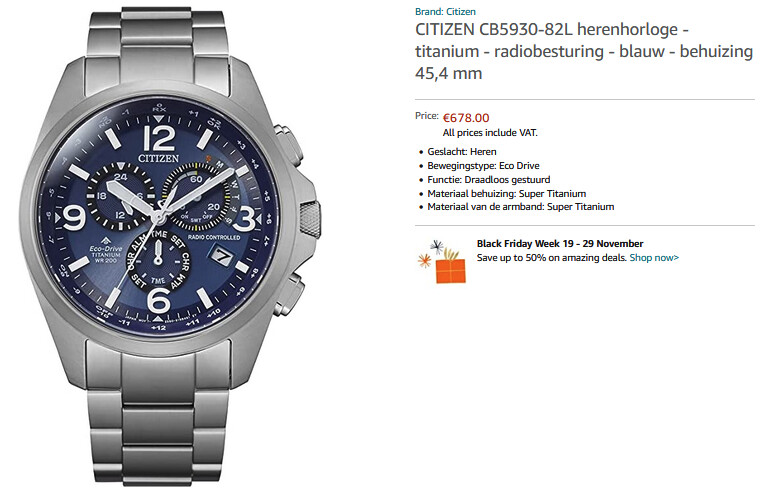
Task: Click the 60-second subdial on the watch
Action: [196, 197]
